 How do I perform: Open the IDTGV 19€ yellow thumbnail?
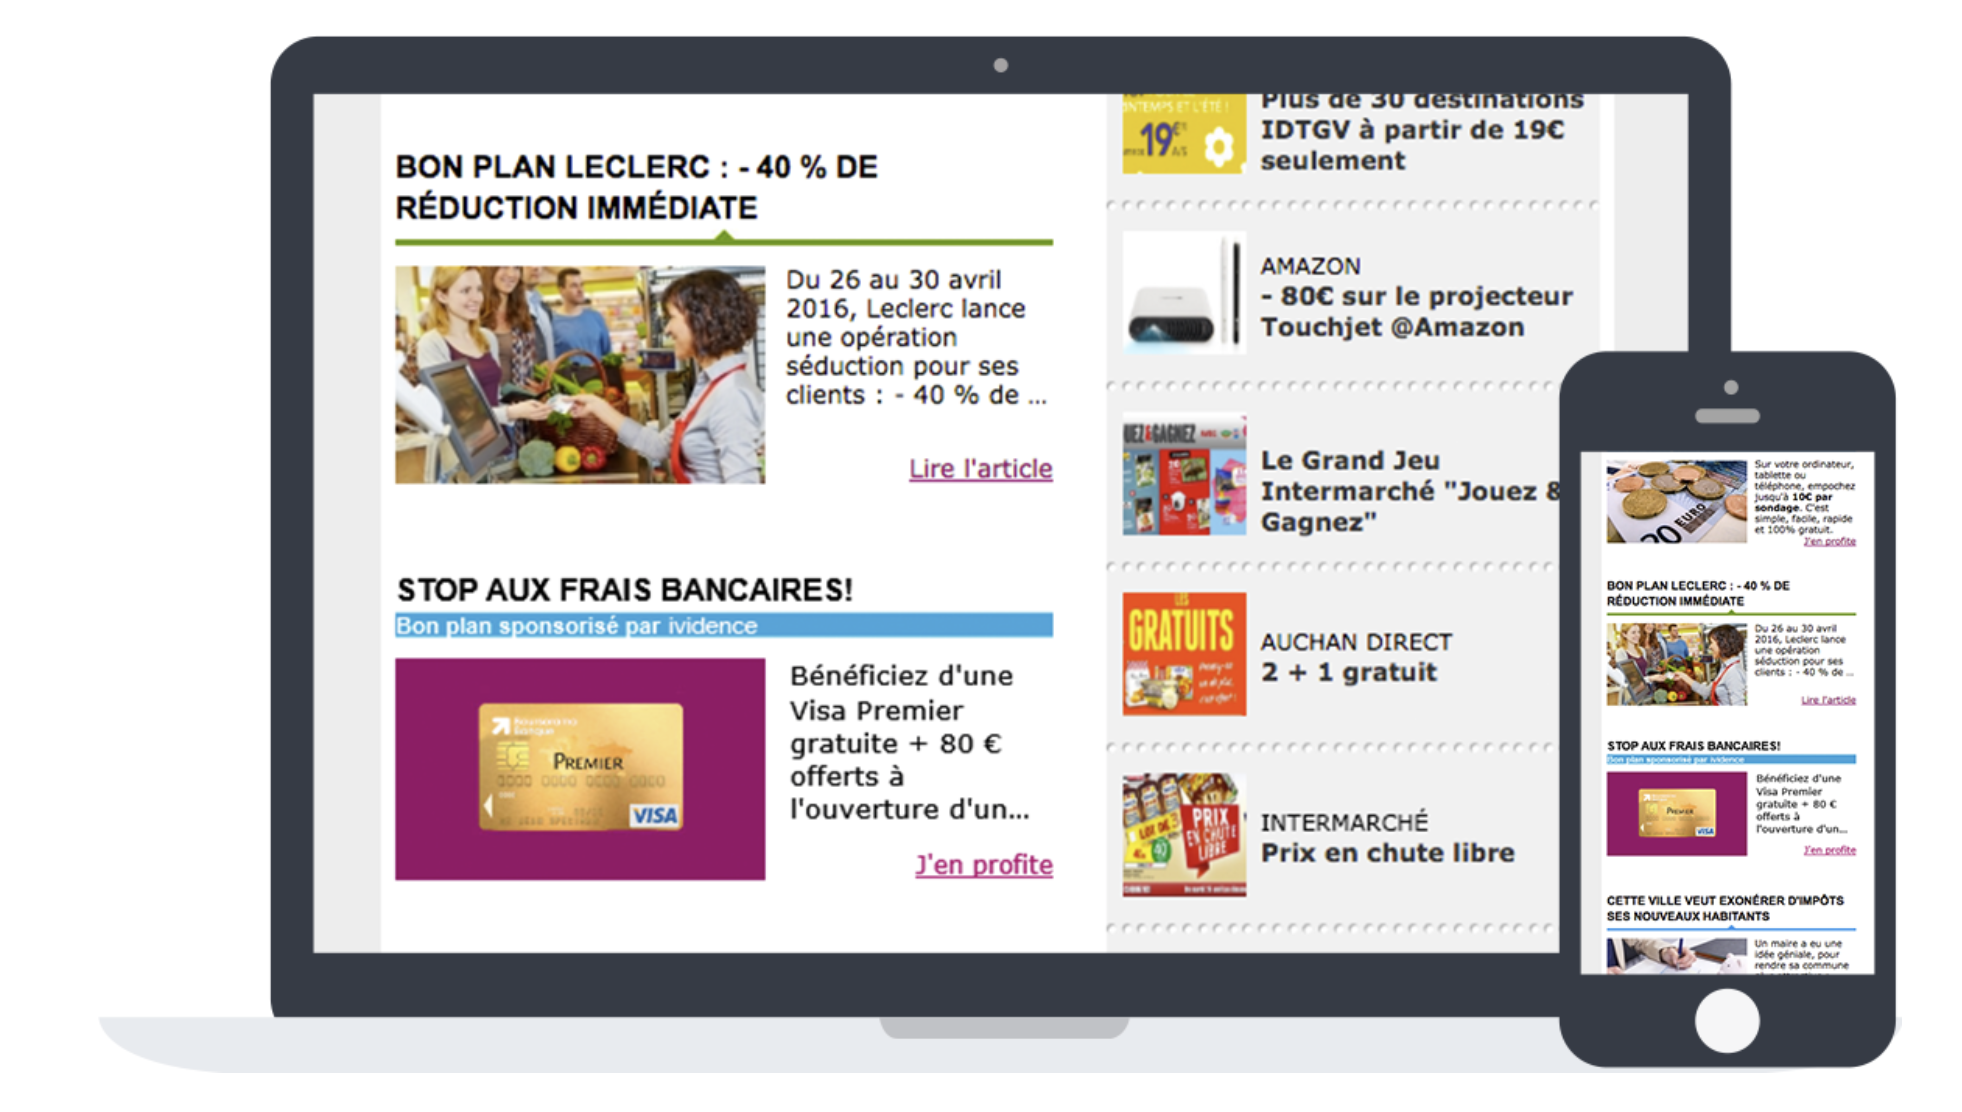(1184, 134)
